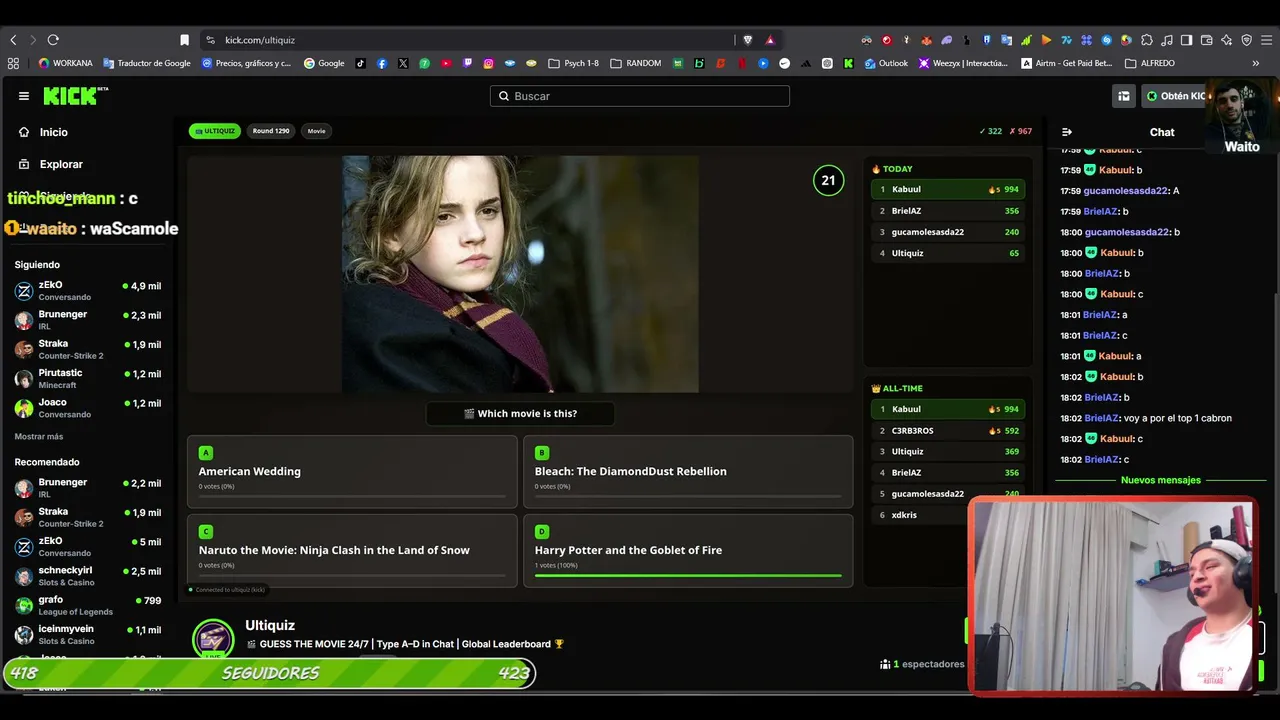Open the RANDOM bookmark folder
Image resolution: width=1280 pixels, height=720 pixels.
[635, 63]
